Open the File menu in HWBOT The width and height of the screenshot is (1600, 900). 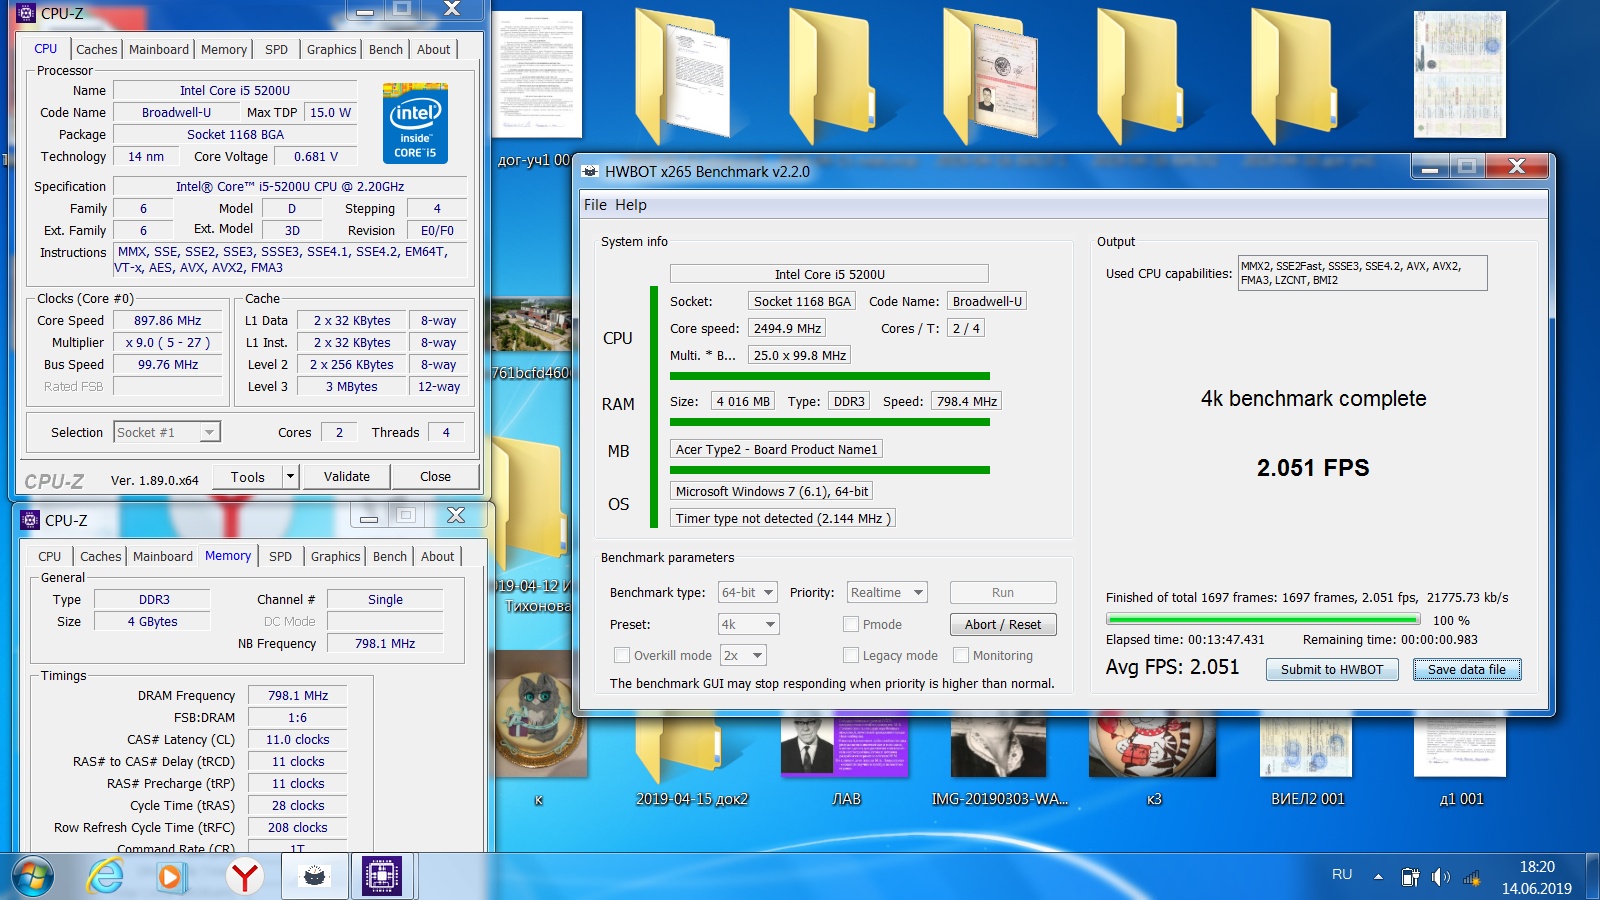[595, 205]
